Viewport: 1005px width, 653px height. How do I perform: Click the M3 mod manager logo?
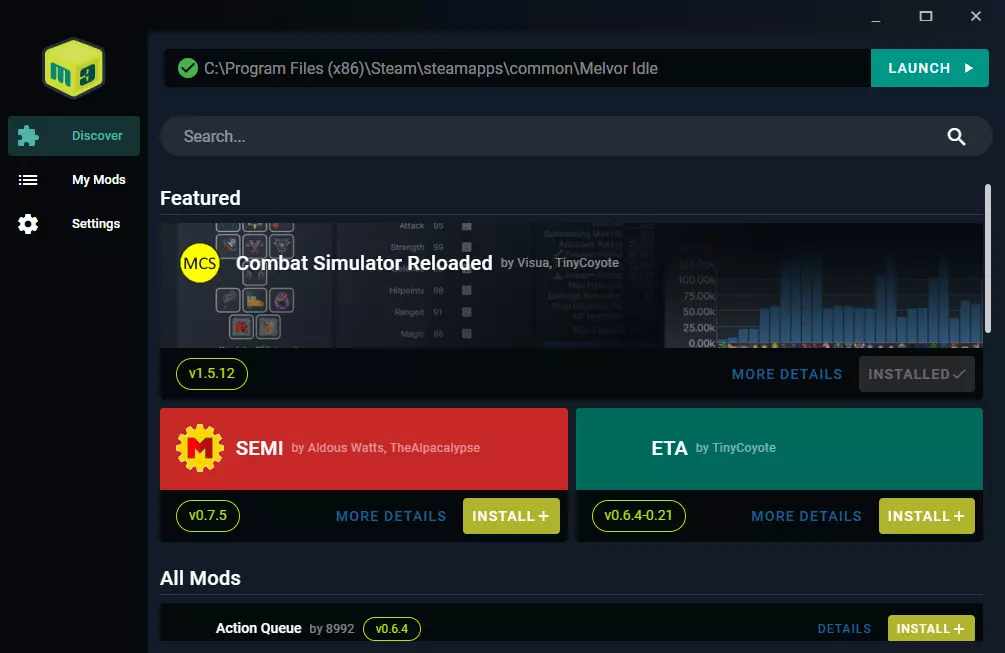[74, 68]
